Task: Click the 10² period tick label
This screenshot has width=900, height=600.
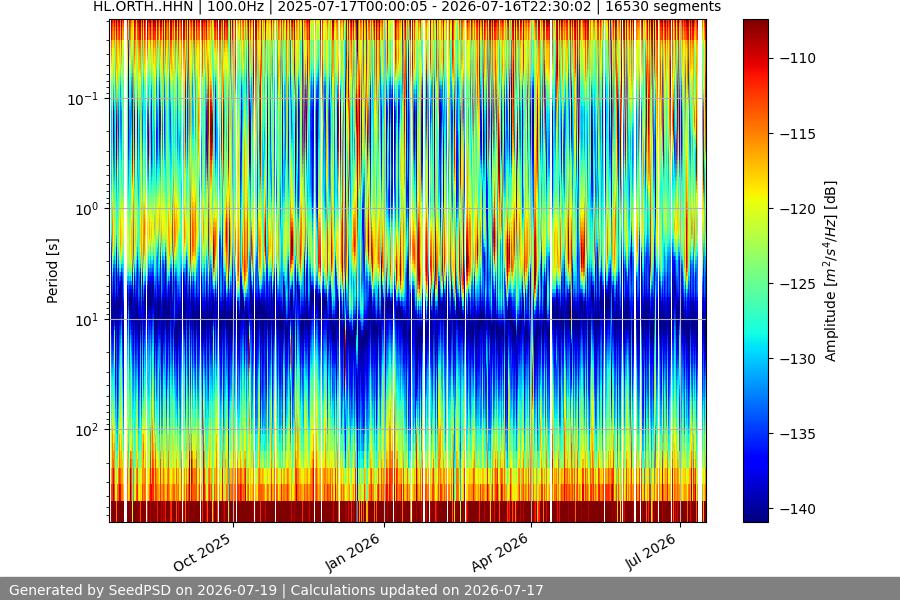Action: pyautogui.click(x=87, y=430)
